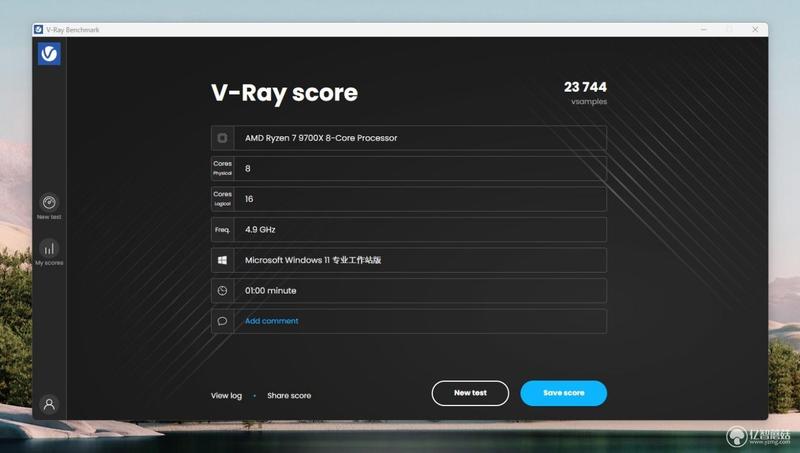Click the Freq. label
Viewport: 800px width, 453px height.
[222, 230]
